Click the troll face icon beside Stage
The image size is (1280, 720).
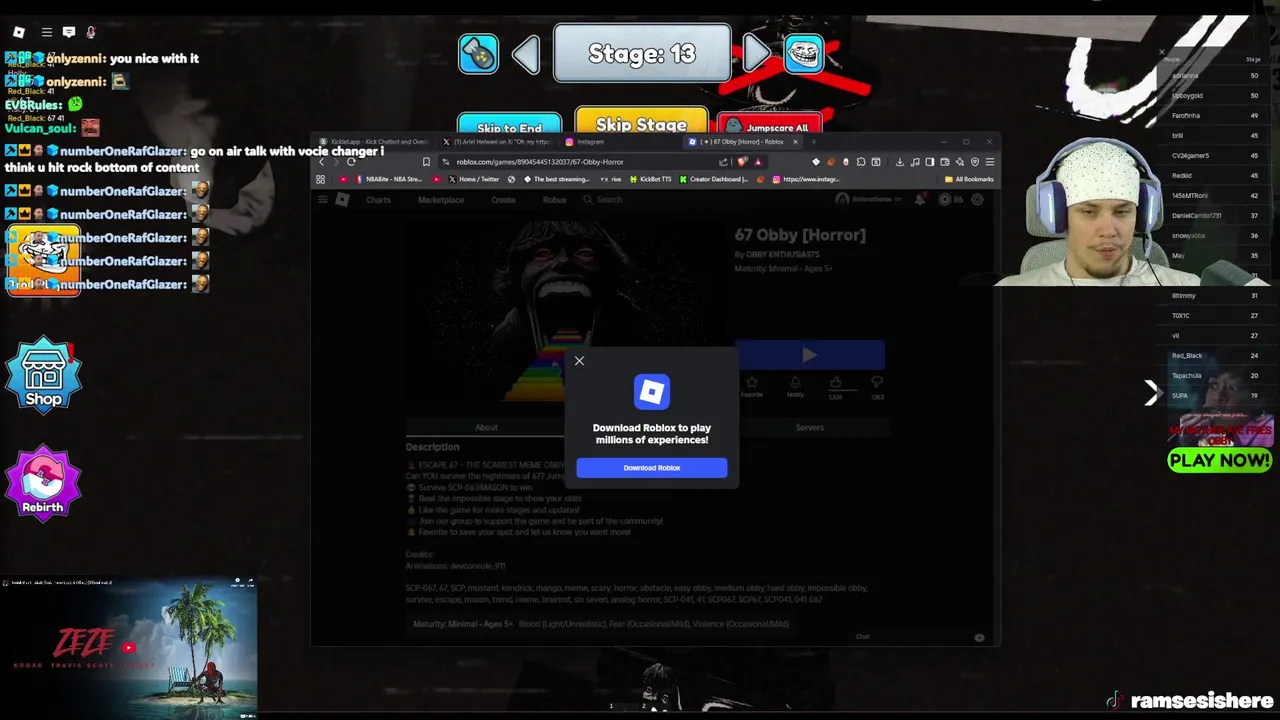point(804,54)
